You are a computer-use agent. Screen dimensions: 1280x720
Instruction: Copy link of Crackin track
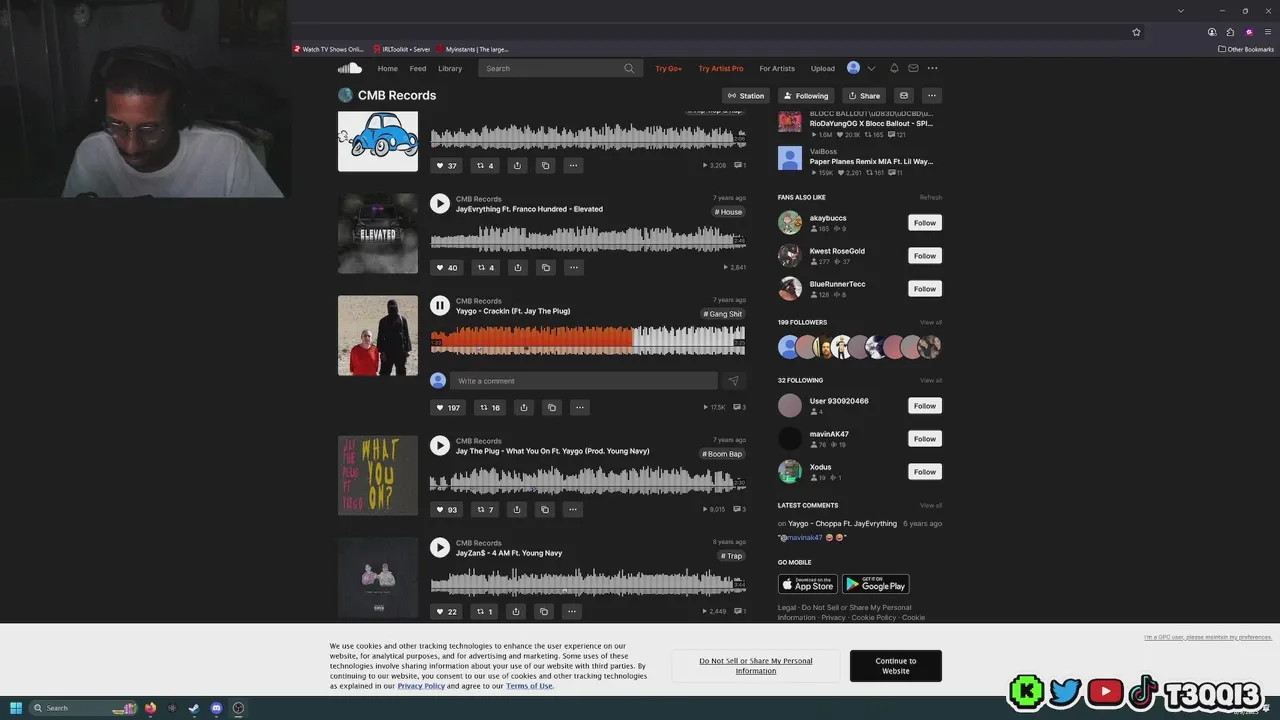(551, 407)
